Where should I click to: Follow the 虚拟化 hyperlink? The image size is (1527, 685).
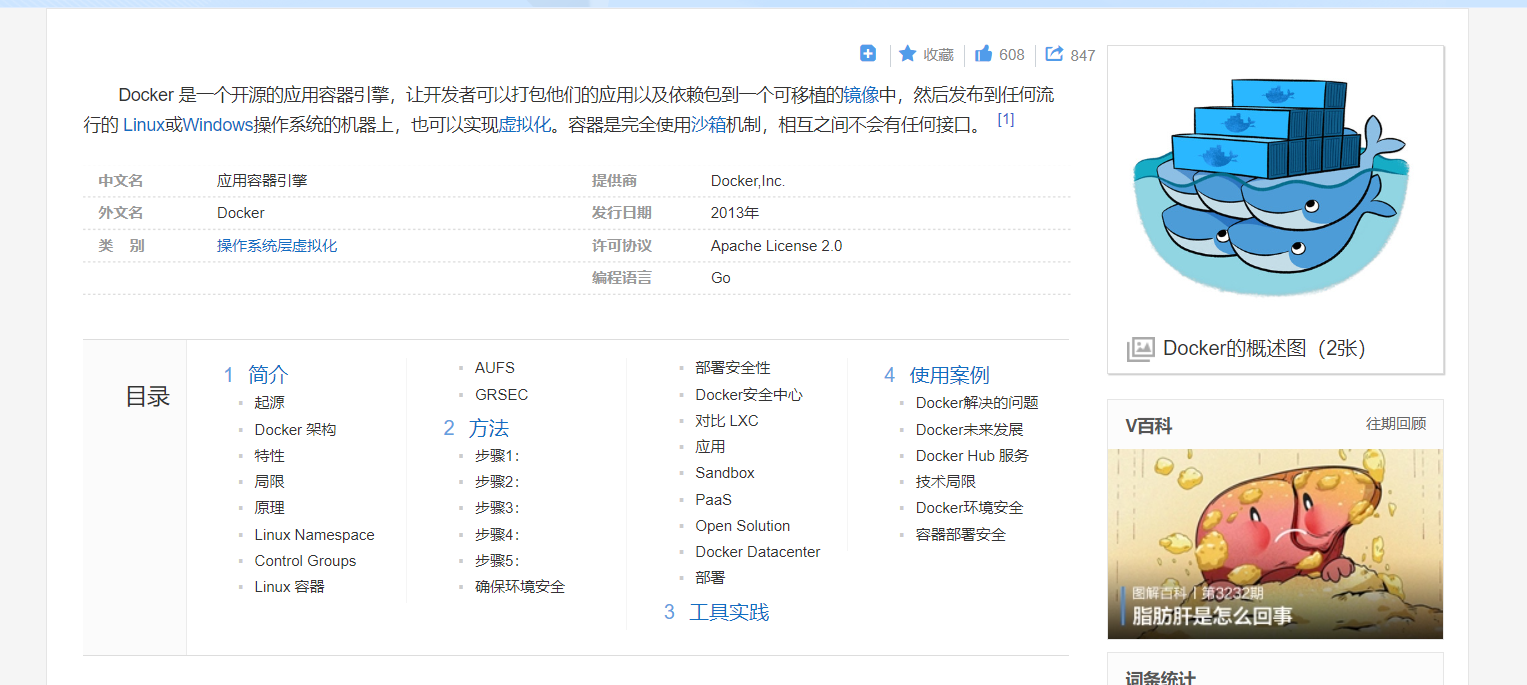[524, 125]
